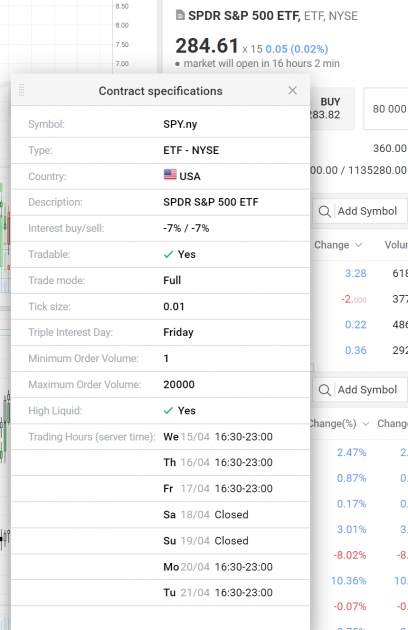
Task: Click the upper Add Symbol search field
Action: (x=361, y=211)
